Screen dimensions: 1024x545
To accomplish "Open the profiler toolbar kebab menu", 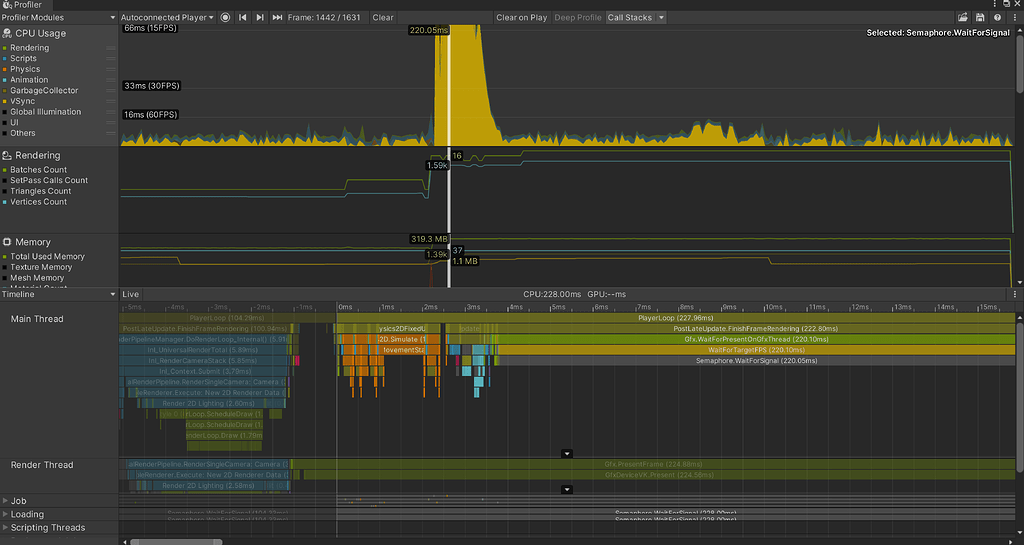I will [x=1014, y=18].
